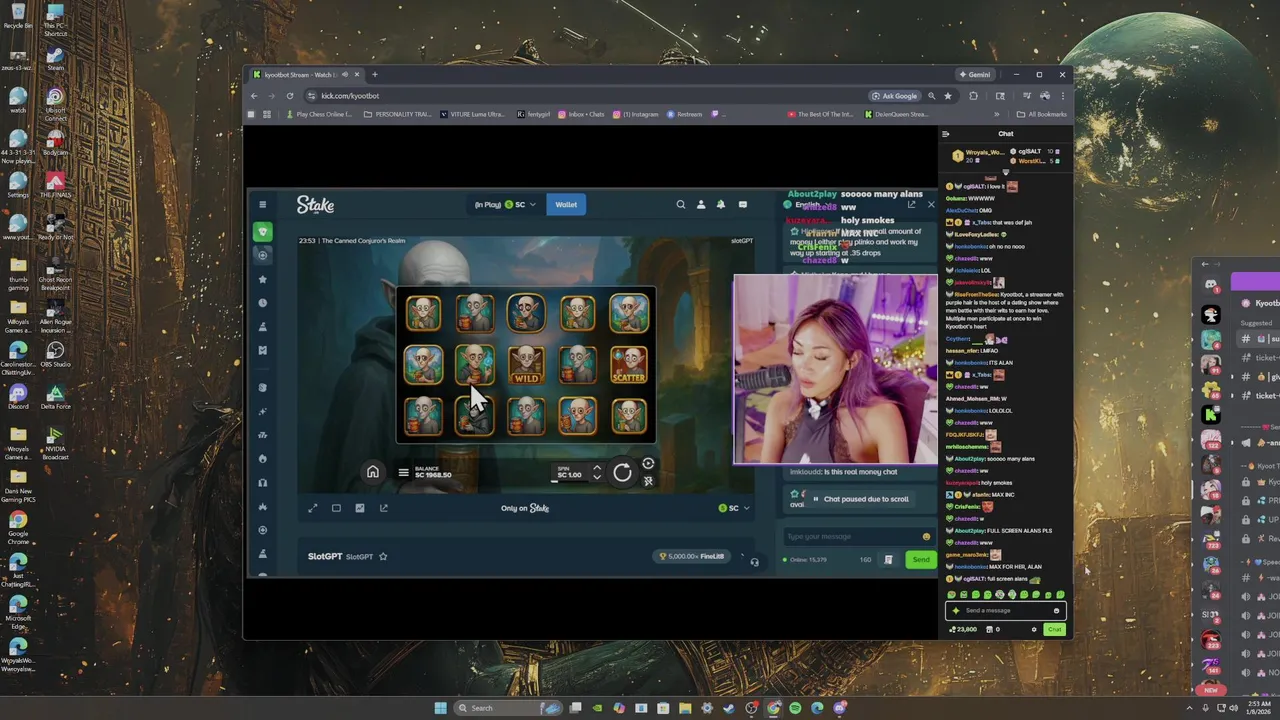Click the browser address bar
Viewport: 1280px width, 720px height.
point(580,96)
